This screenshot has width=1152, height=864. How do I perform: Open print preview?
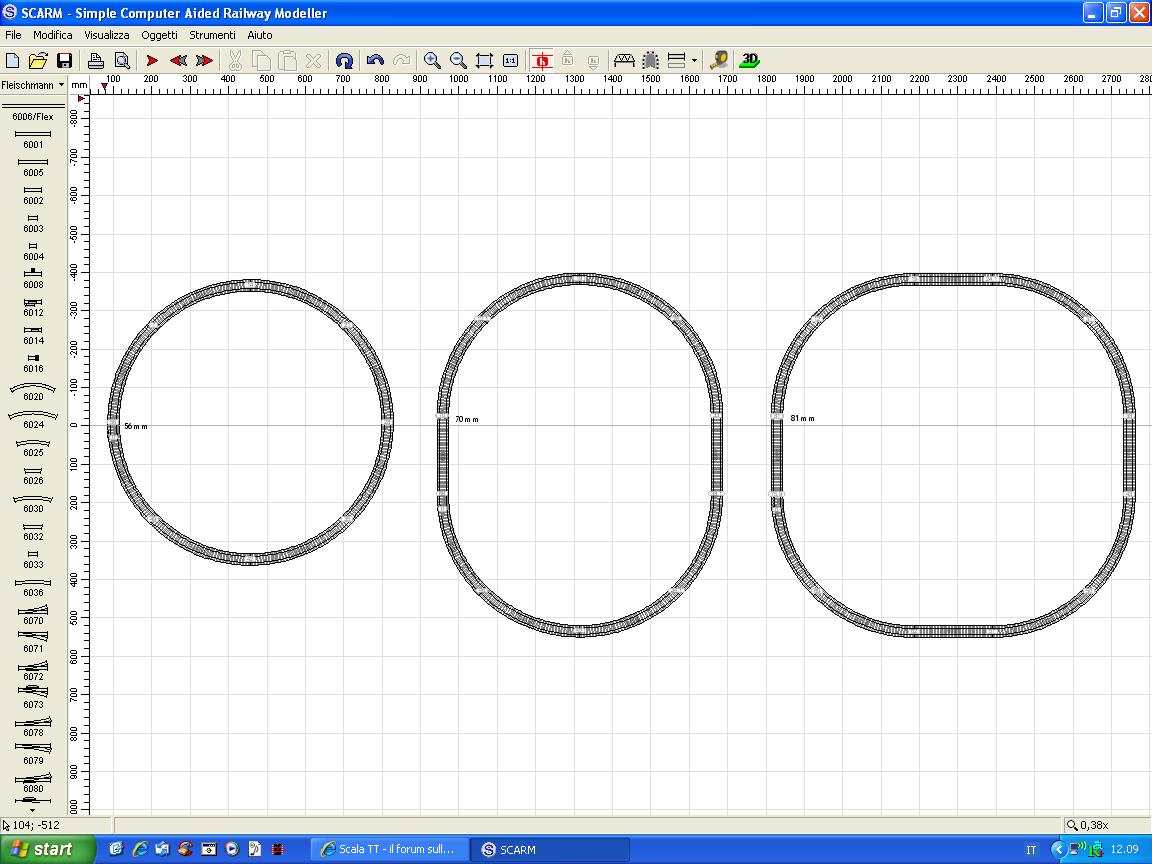pos(122,60)
